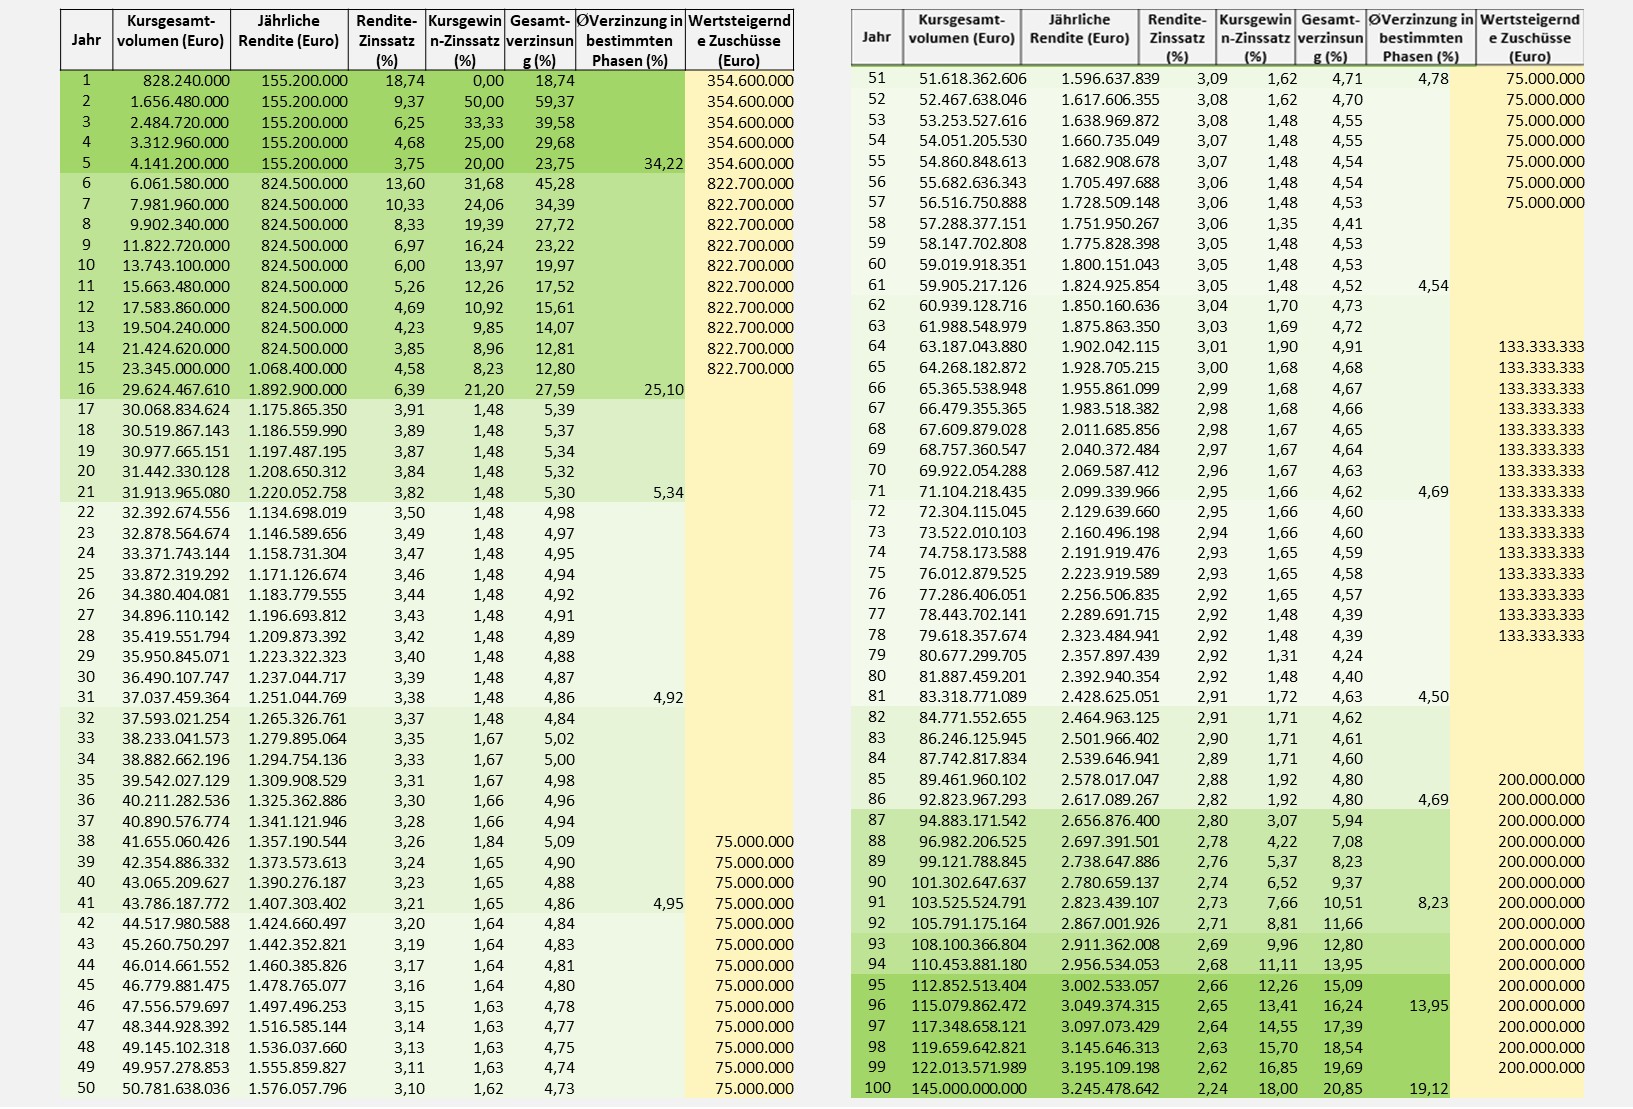Select cell value 38.233.041.573
The image size is (1633, 1109).
coord(176,739)
